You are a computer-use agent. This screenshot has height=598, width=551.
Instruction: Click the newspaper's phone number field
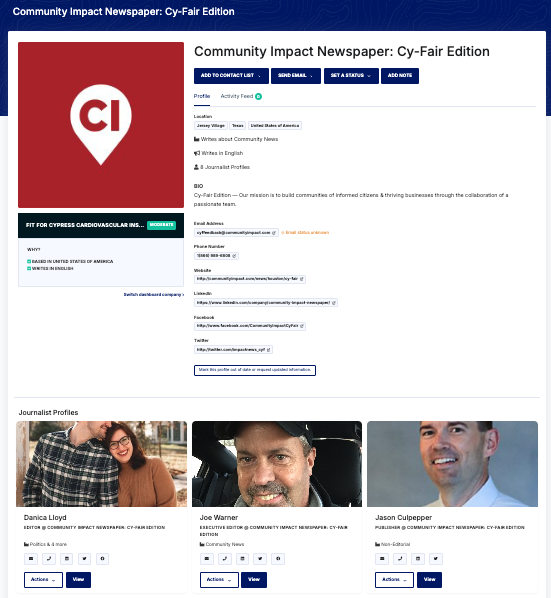tap(216, 256)
